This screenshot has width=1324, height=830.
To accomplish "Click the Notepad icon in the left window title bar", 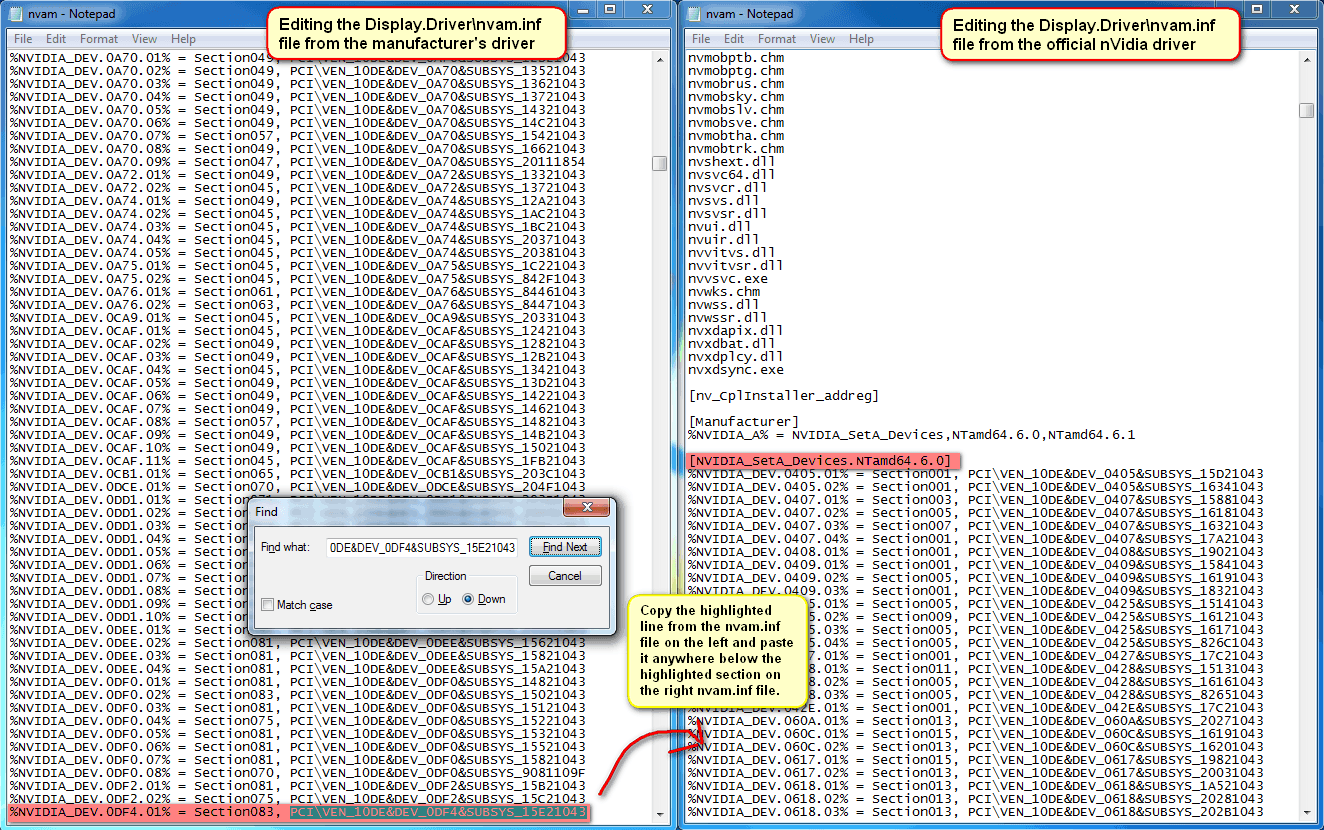I will click(x=20, y=14).
